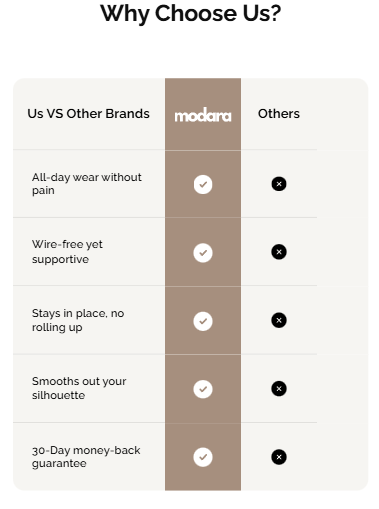The height and width of the screenshot is (509, 379).
Task: Click the Us VS Other Brands header text
Action: [x=88, y=114]
